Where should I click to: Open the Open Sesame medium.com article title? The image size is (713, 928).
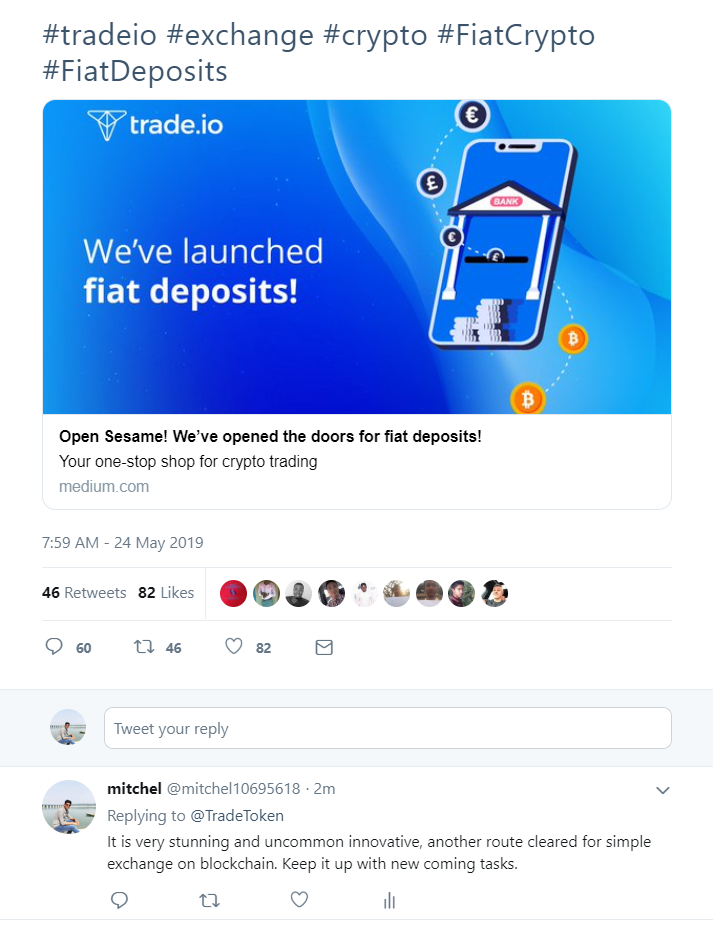270,437
